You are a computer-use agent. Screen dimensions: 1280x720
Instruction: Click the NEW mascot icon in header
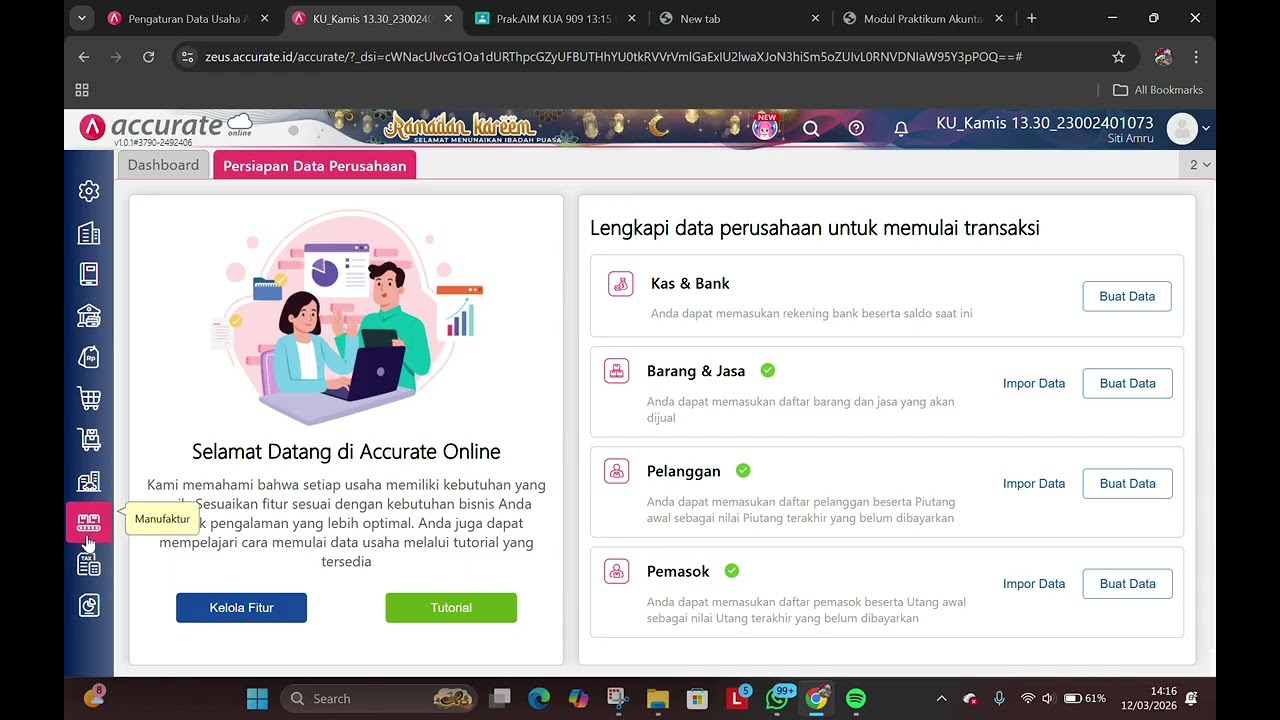pyautogui.click(x=766, y=127)
